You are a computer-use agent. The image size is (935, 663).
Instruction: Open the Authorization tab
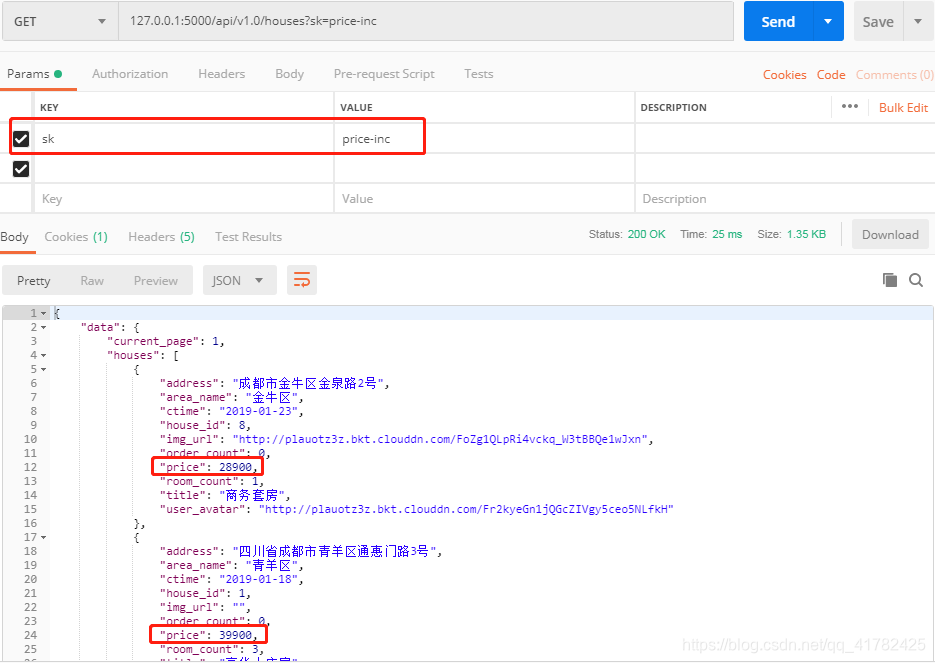click(130, 74)
